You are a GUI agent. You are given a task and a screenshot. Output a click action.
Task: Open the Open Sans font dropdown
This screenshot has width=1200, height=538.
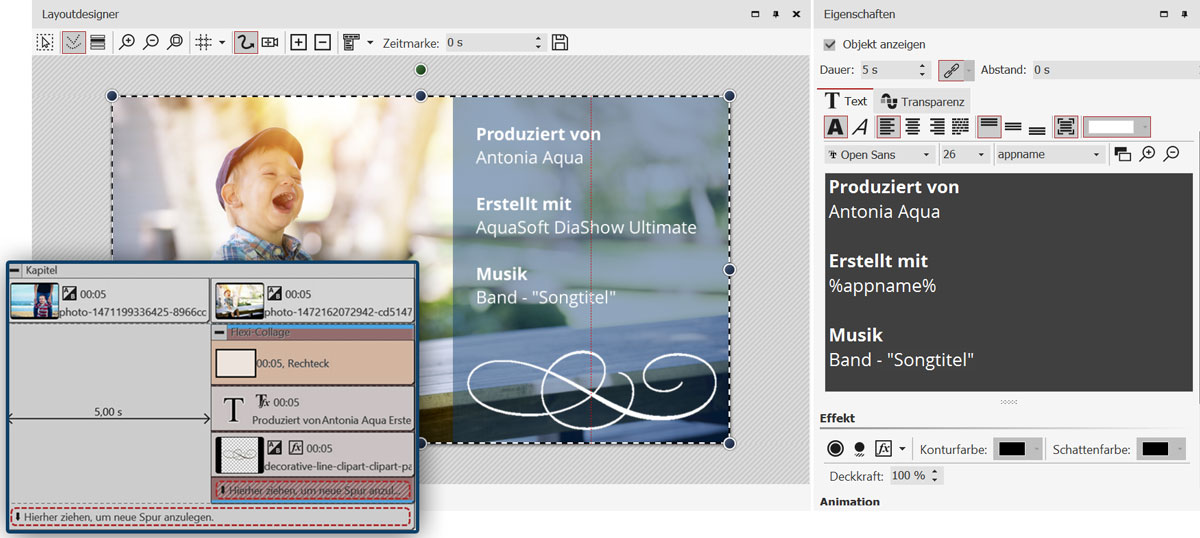[880, 155]
